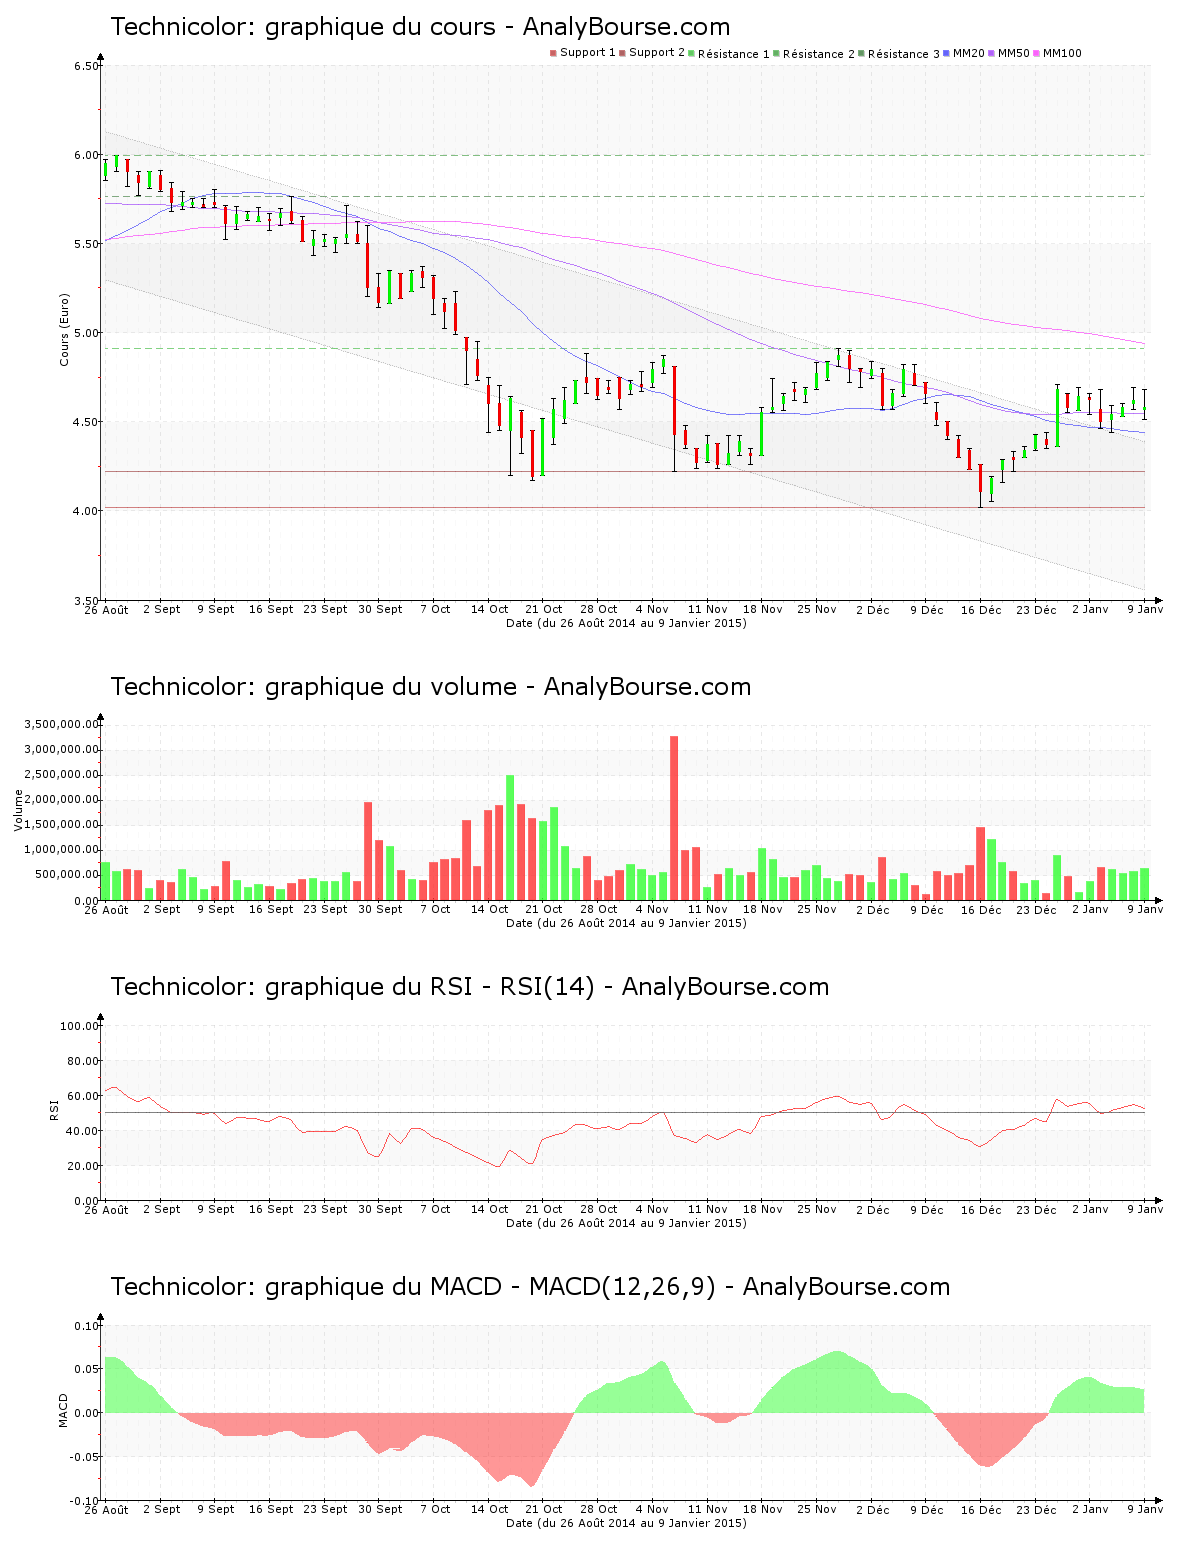The image size is (1200, 1550).
Task: Click the green MACD peak around 25 Nov
Action: pos(836,1361)
